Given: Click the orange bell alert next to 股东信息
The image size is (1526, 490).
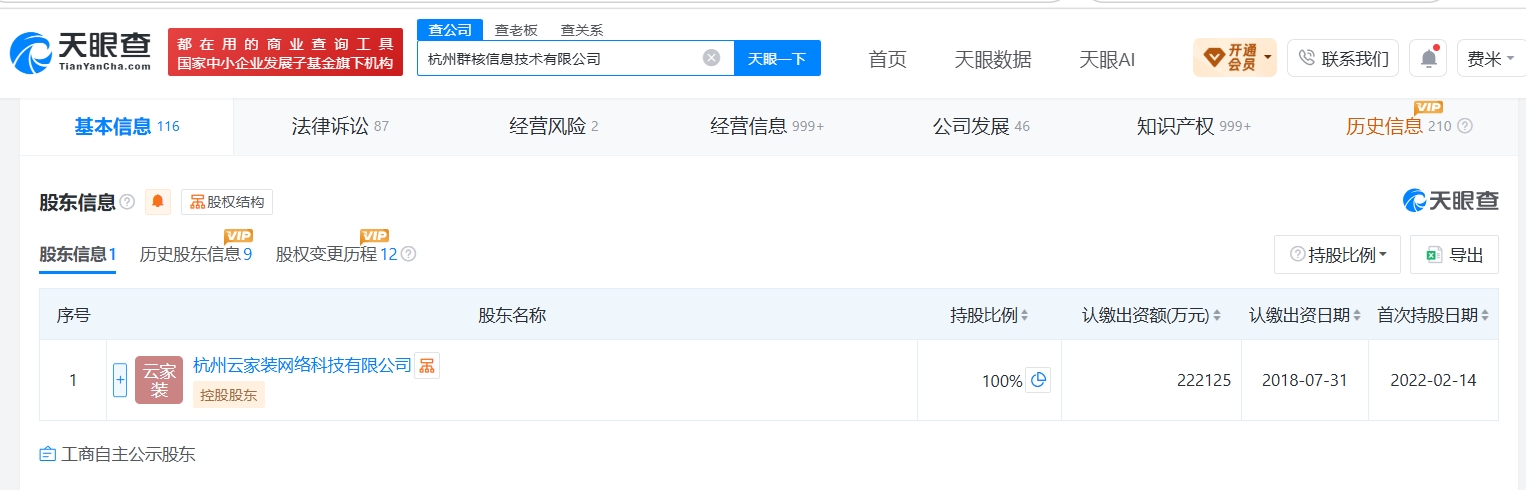Looking at the screenshot, I should pyautogui.click(x=158, y=202).
